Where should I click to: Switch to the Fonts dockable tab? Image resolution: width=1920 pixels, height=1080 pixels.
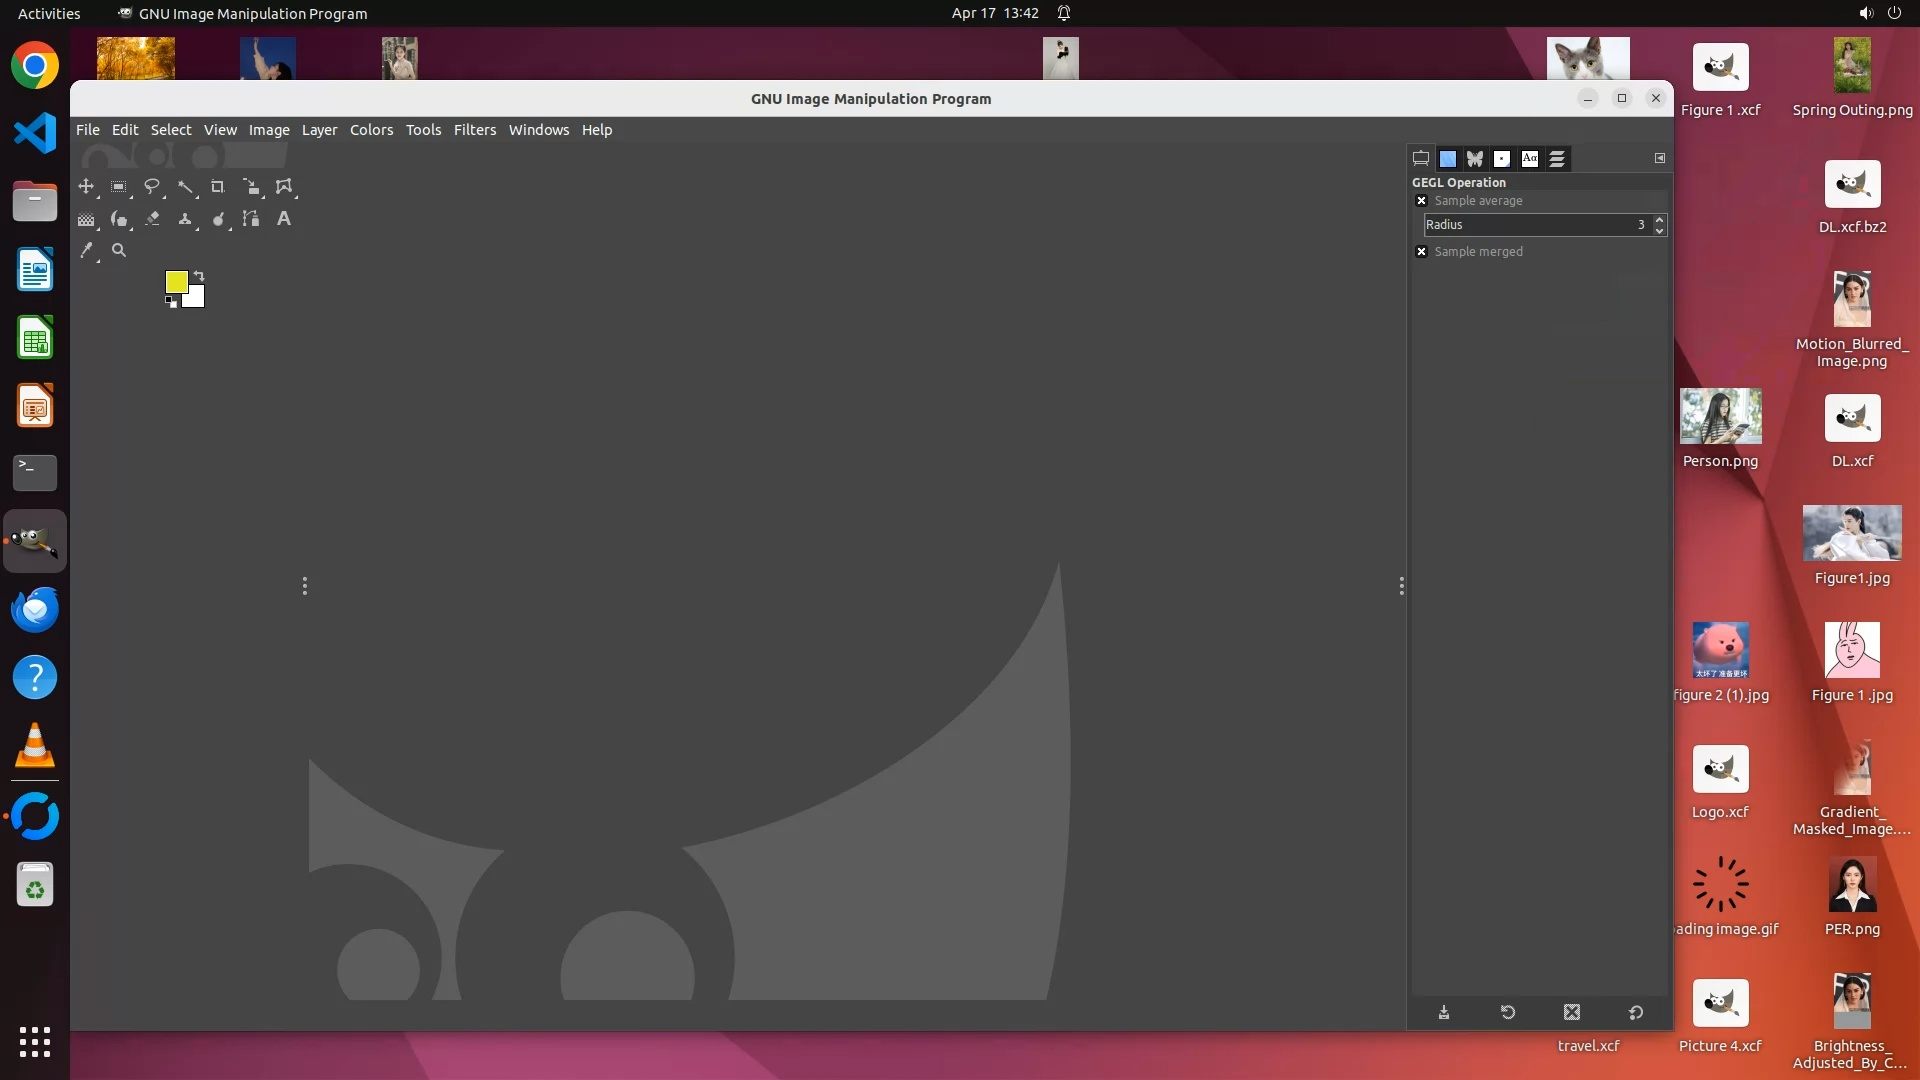[1529, 159]
